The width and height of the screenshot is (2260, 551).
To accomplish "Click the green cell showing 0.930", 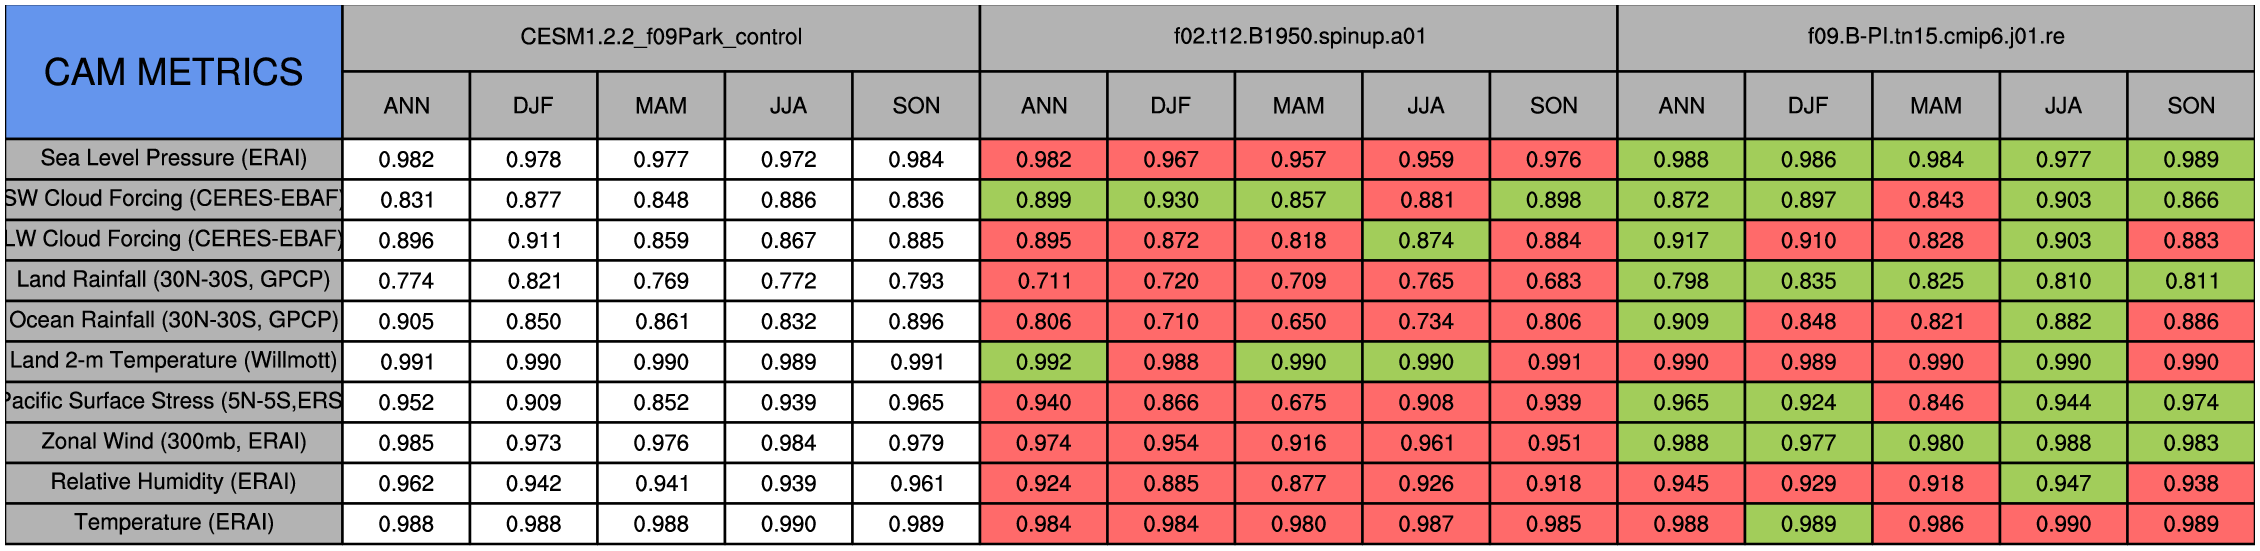I will pos(1171,200).
